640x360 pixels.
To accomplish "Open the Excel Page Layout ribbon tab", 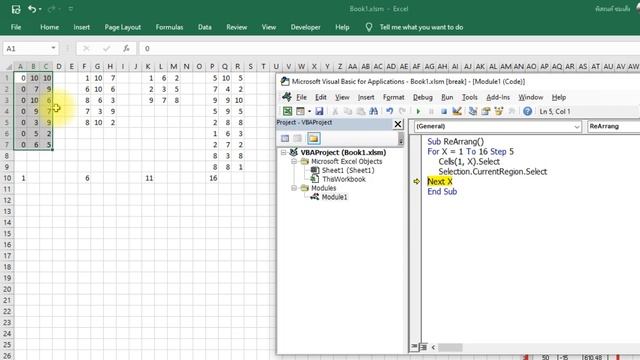I will [x=122, y=27].
